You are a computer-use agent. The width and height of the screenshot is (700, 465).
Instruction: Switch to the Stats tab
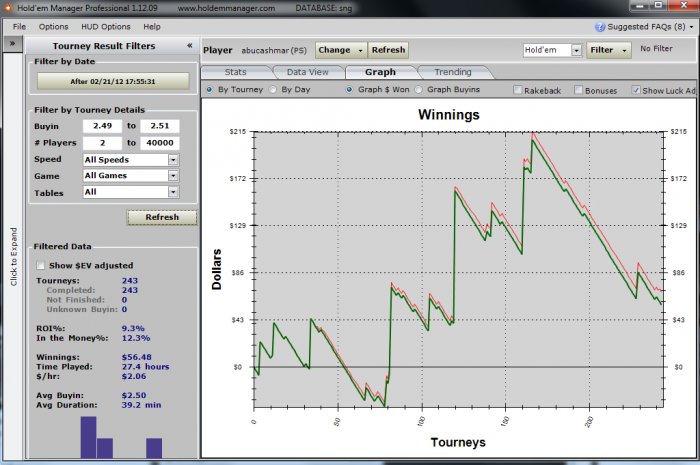pyautogui.click(x=236, y=72)
